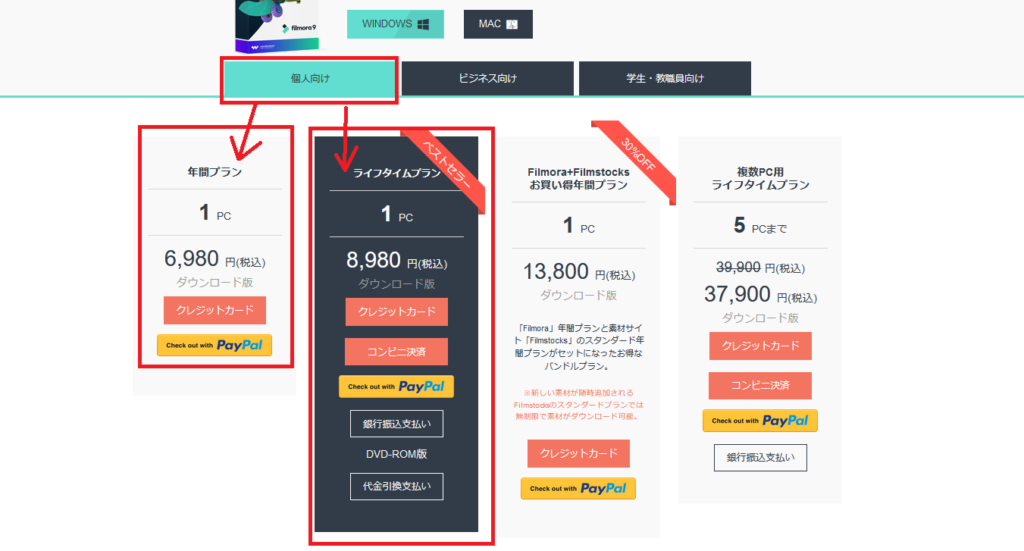Check out with PayPal for 8,980円 ライフタイムプラン
The image size is (1024, 551).
(396, 386)
